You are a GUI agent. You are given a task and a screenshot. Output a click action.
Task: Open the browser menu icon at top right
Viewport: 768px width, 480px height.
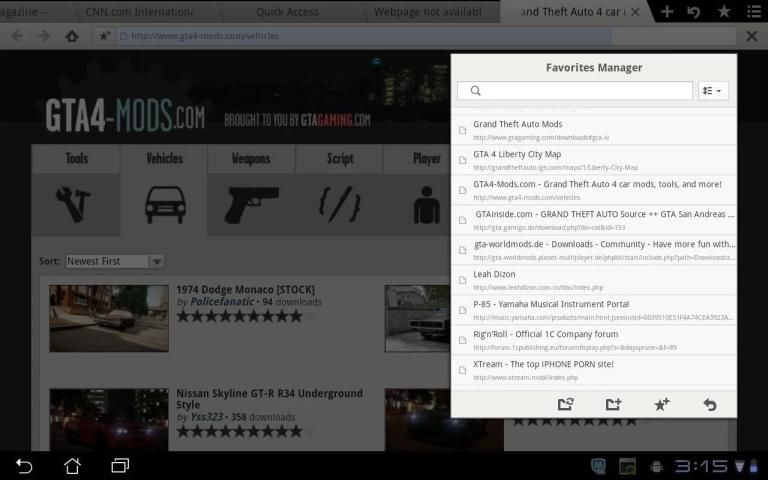click(752, 11)
